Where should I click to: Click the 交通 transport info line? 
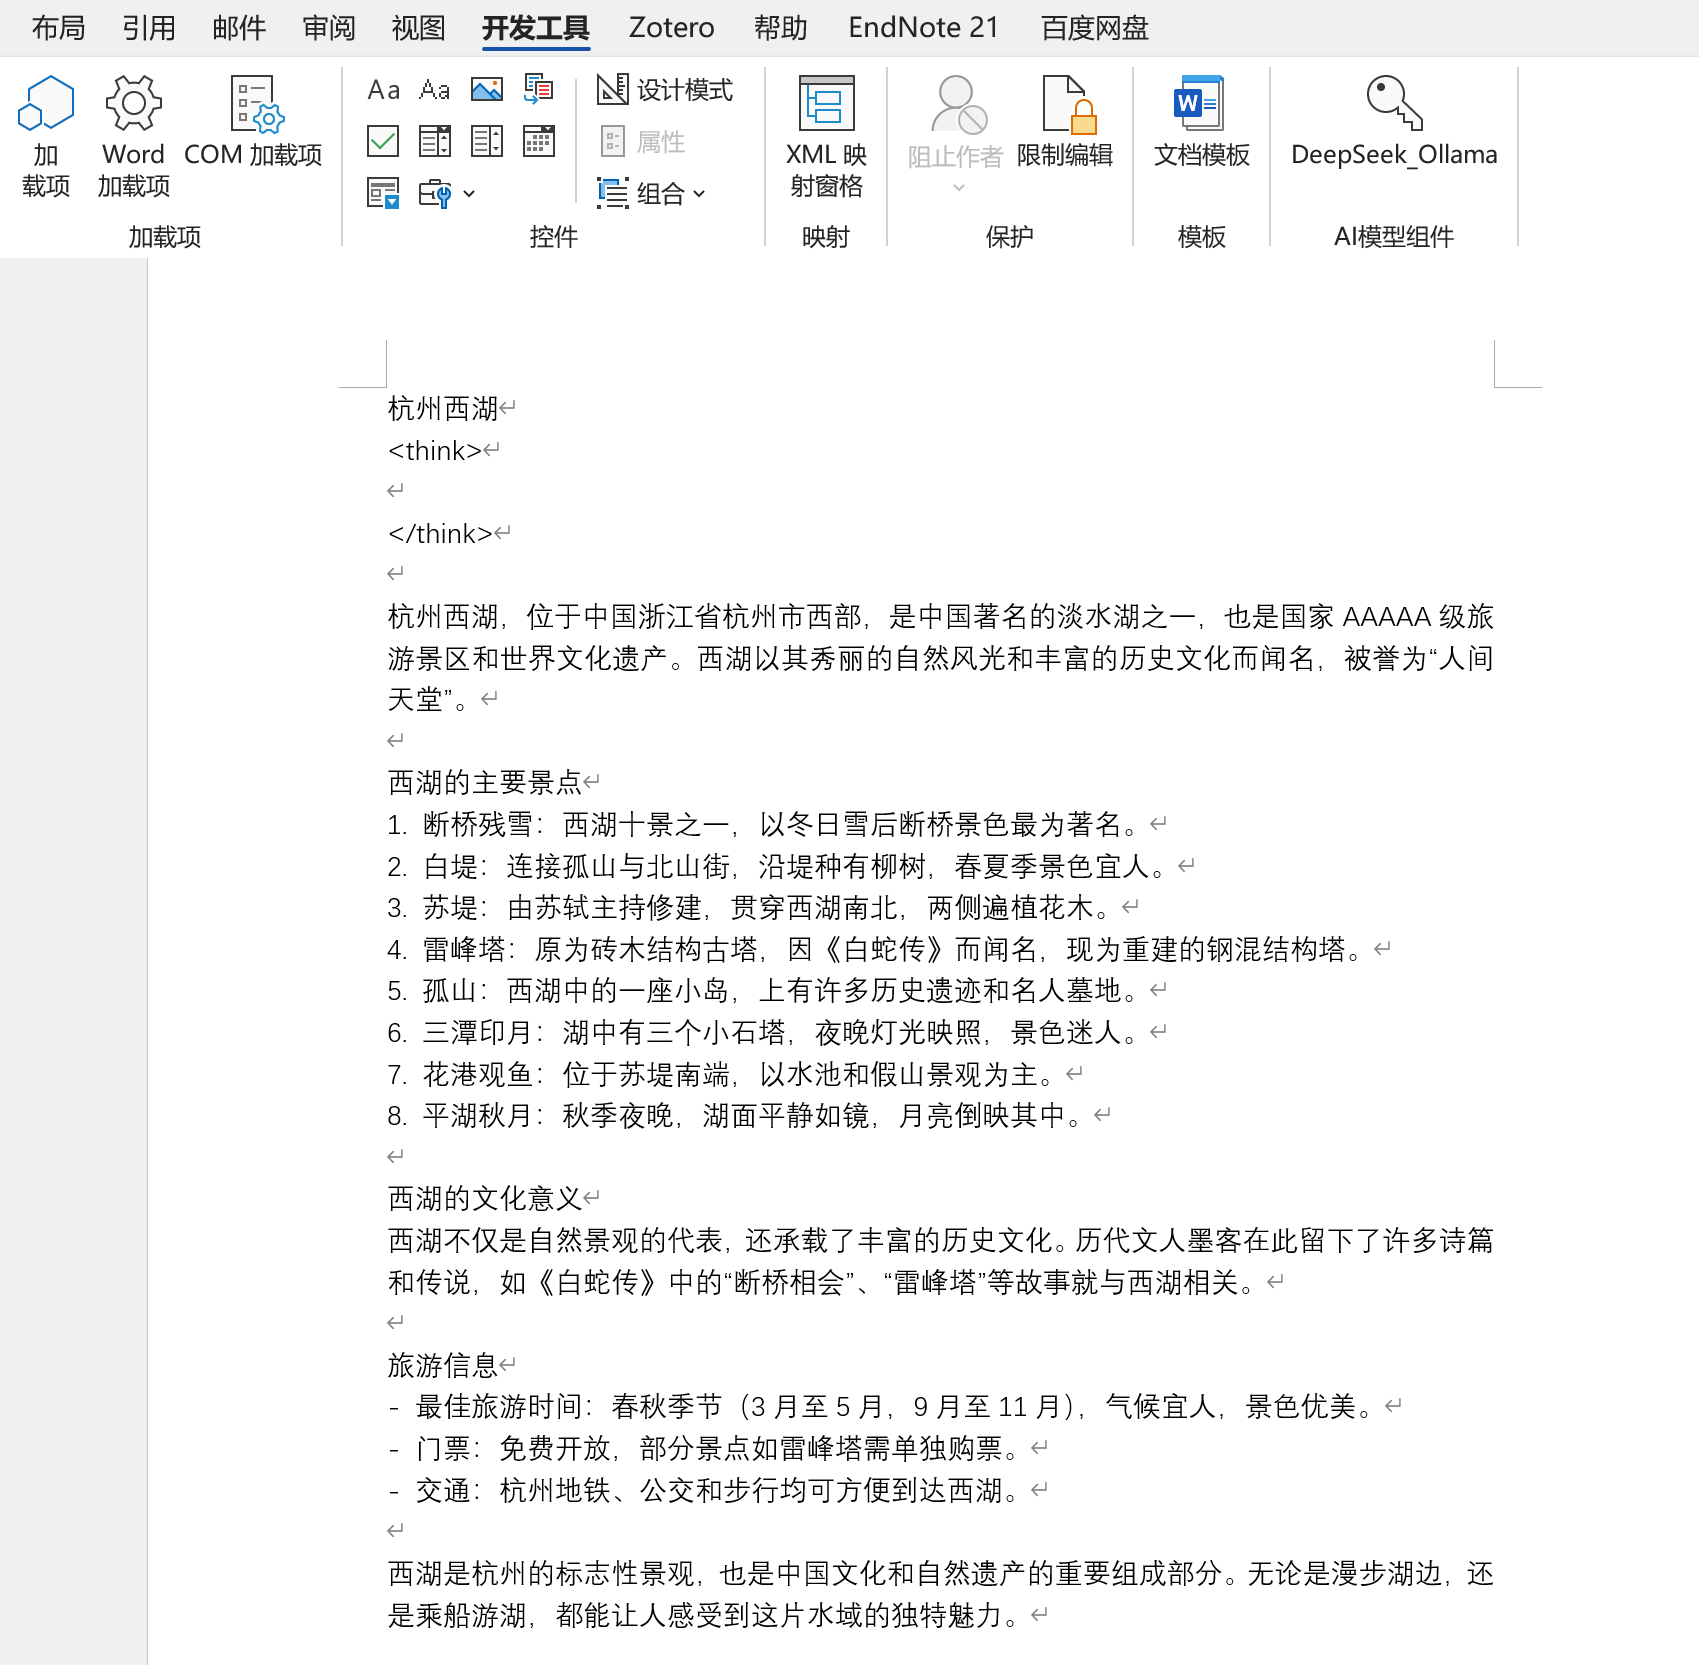[704, 1490]
